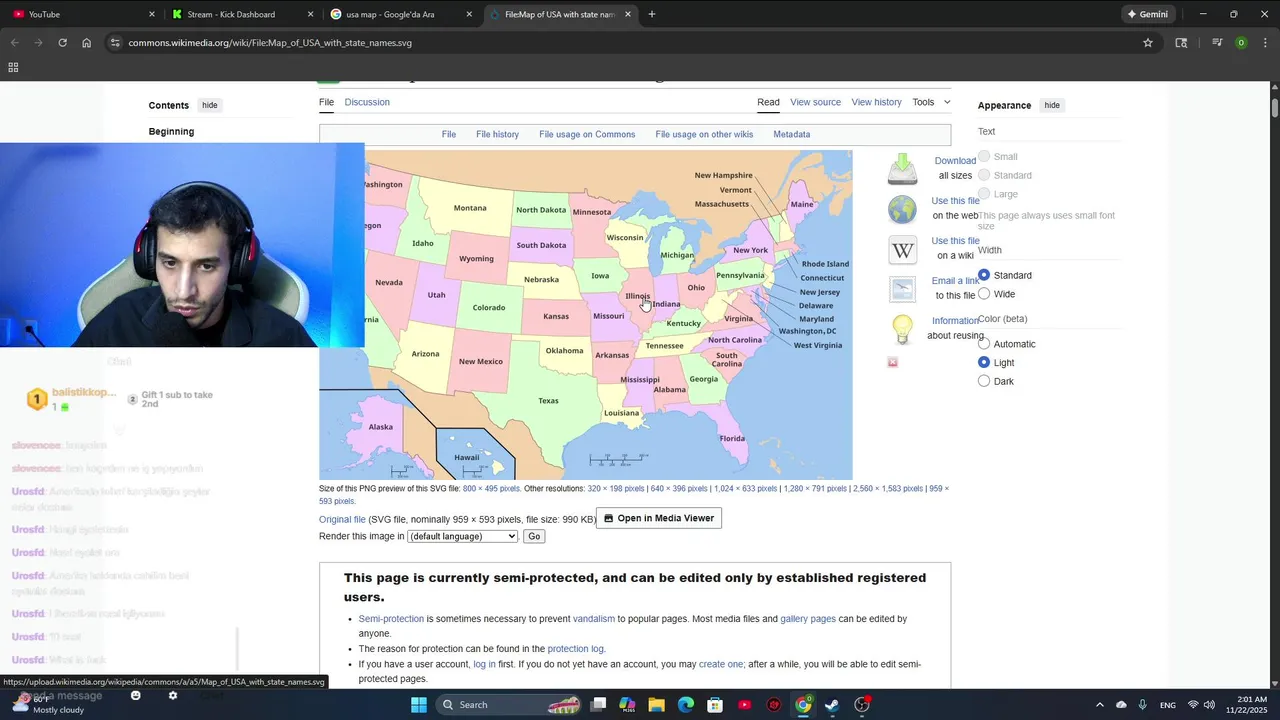
Task: Jump to File usage on Commons link
Action: [x=587, y=134]
